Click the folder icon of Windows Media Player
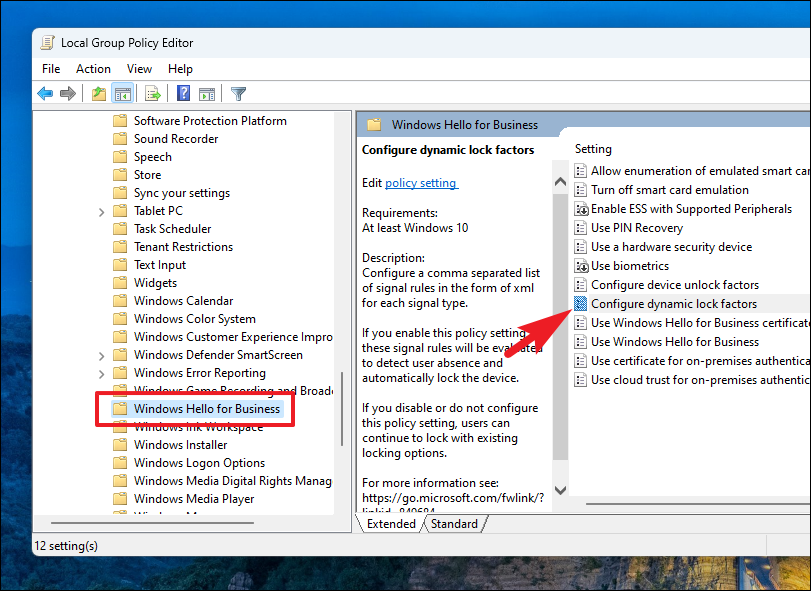Screen dimensions: 811x591 click(120, 498)
